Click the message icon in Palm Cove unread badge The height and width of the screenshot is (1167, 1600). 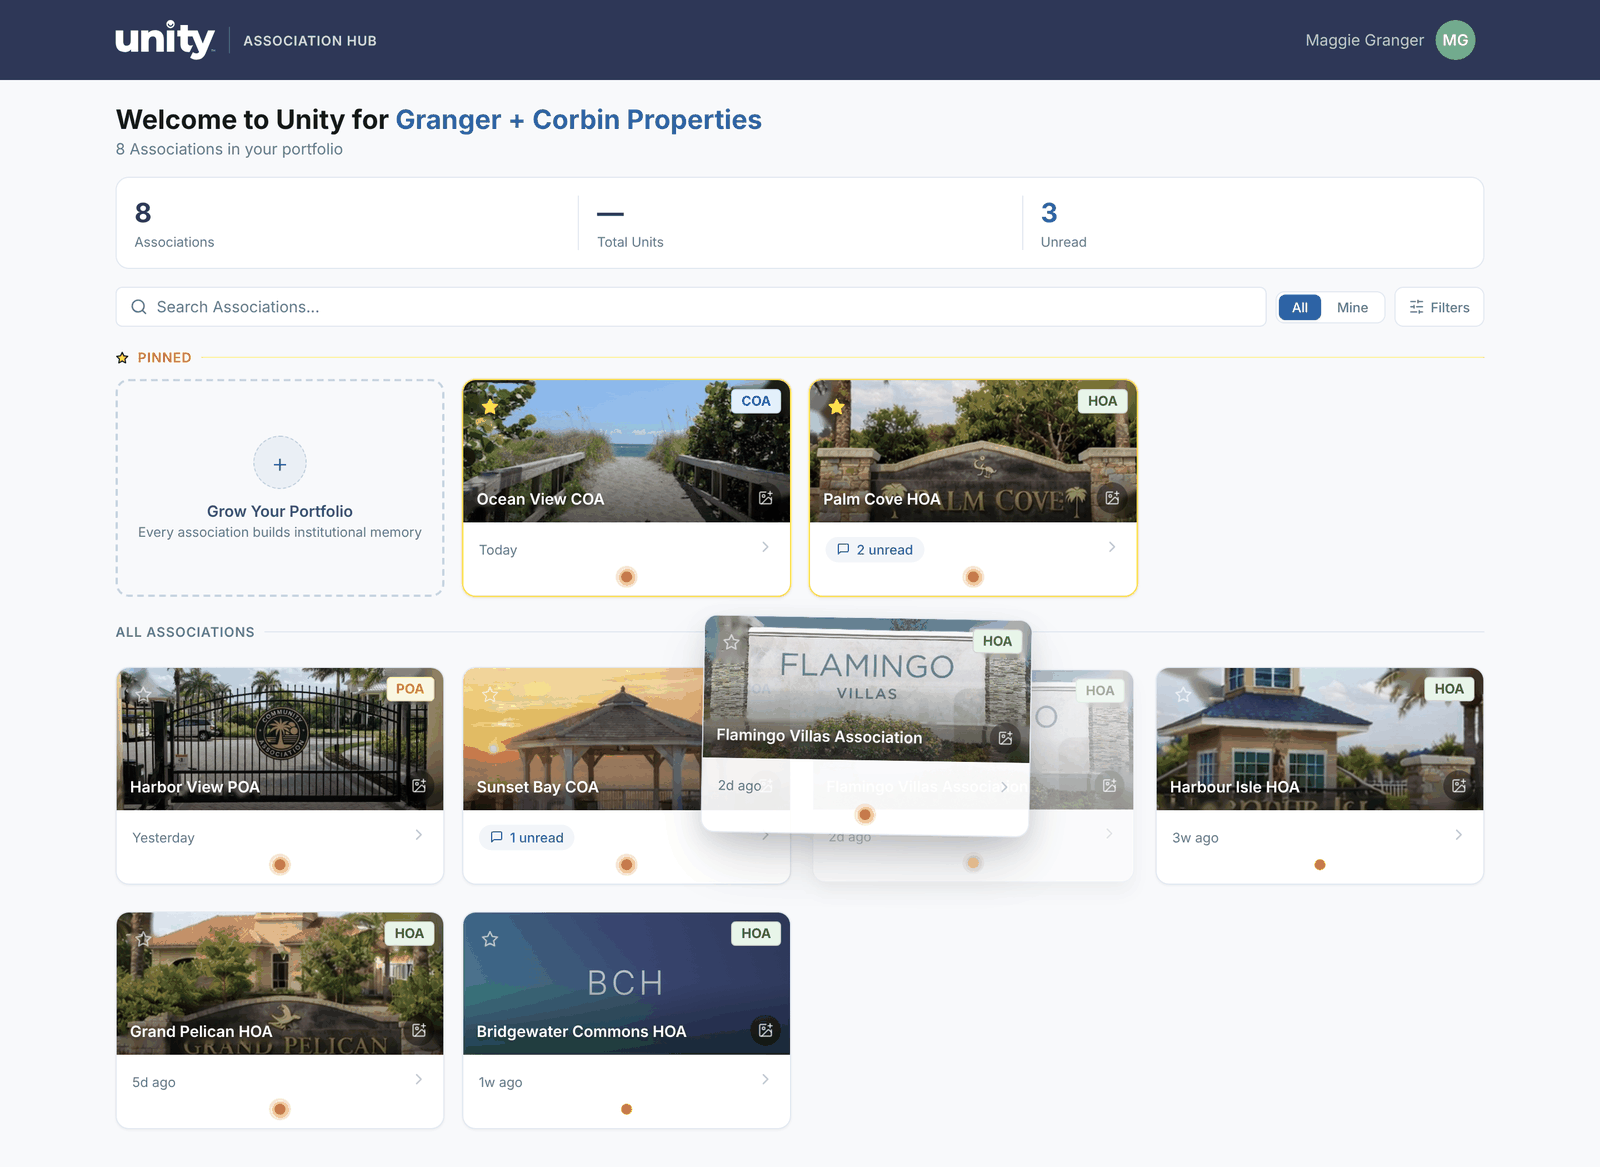coord(843,549)
